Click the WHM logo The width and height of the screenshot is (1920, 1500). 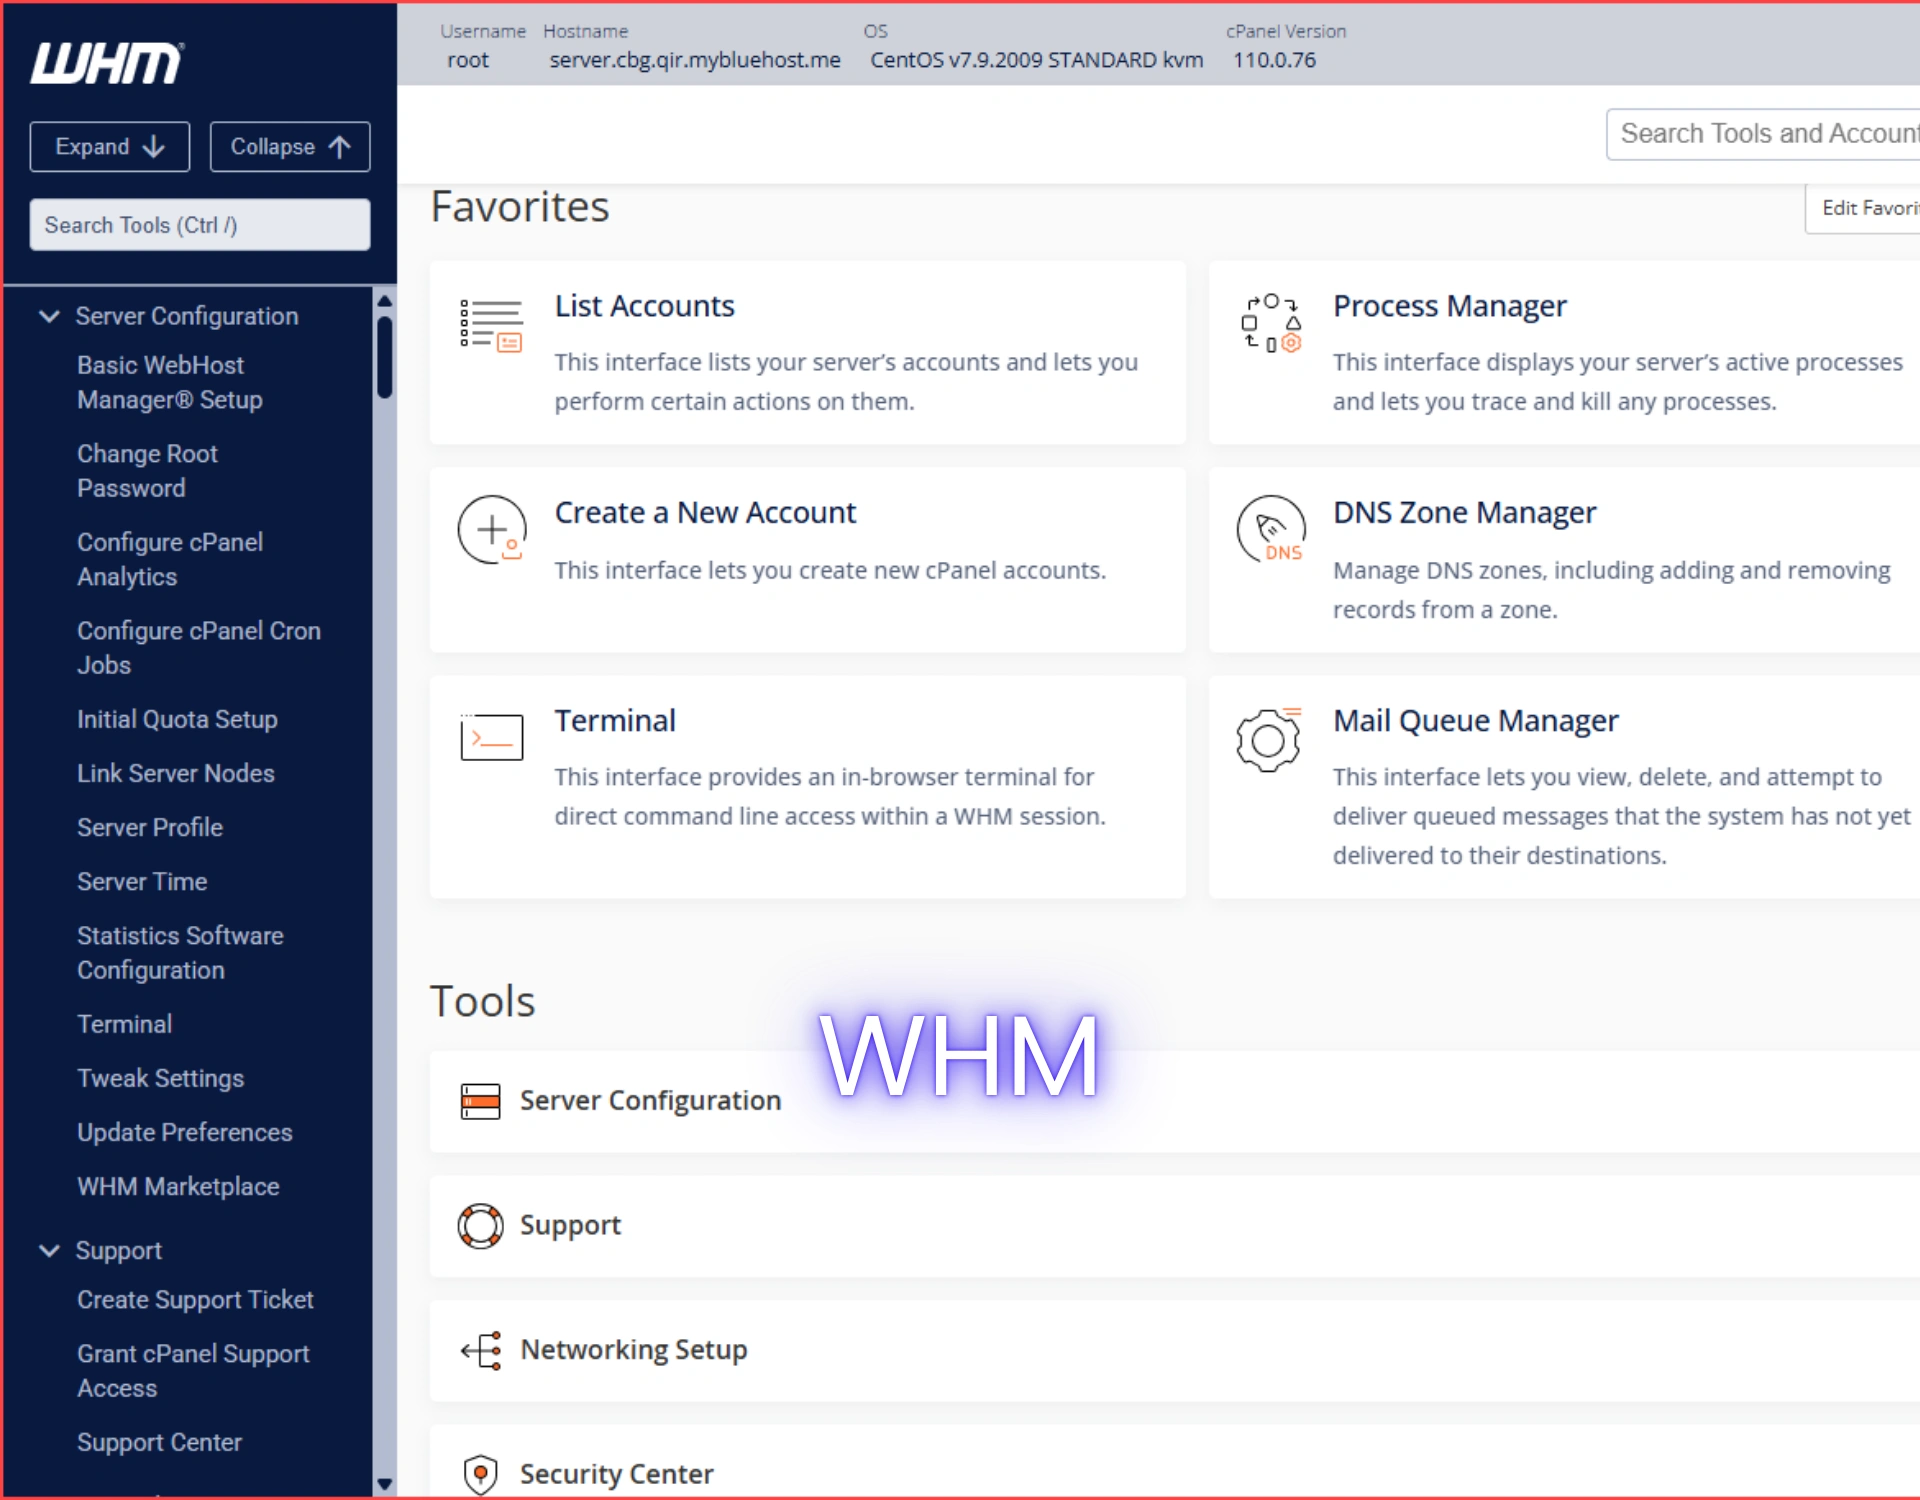point(106,62)
